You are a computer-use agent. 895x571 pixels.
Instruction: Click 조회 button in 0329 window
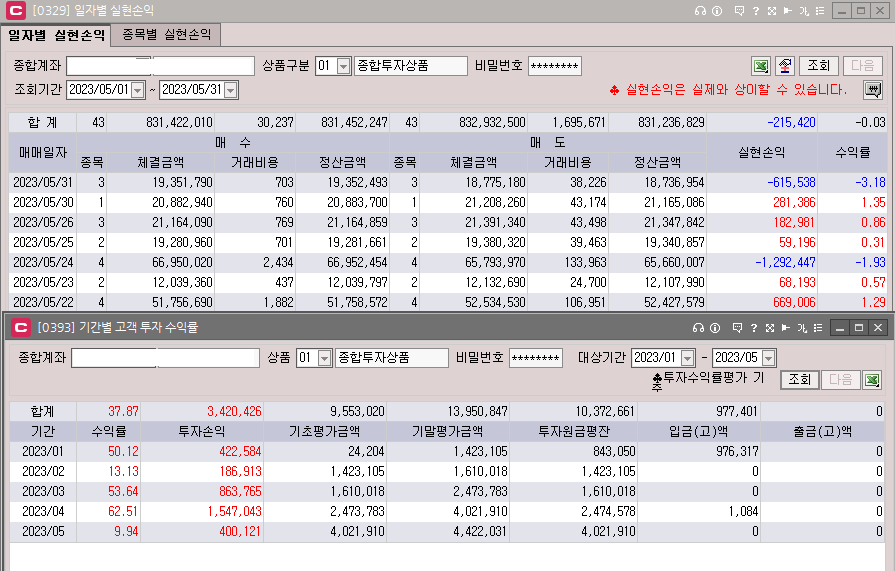[819, 66]
